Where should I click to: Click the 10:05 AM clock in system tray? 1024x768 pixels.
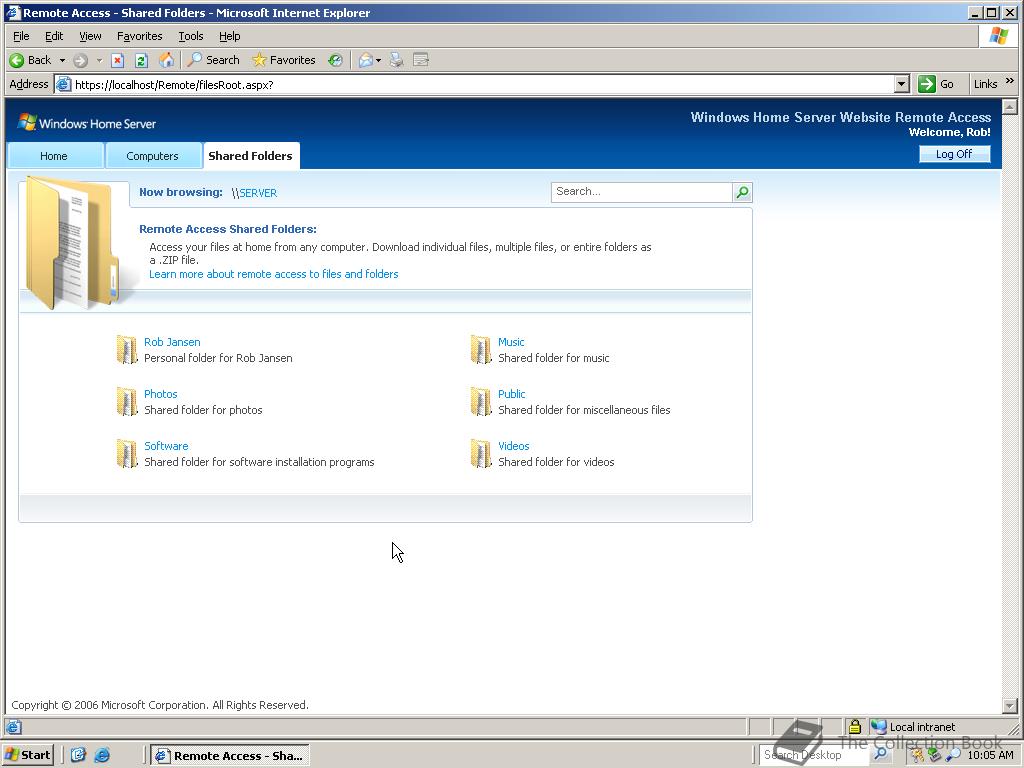tap(991, 755)
